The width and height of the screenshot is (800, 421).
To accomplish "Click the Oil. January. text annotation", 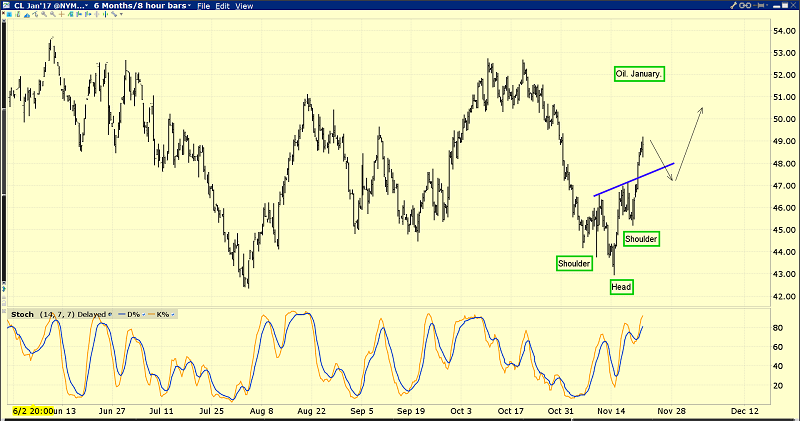I will [640, 74].
